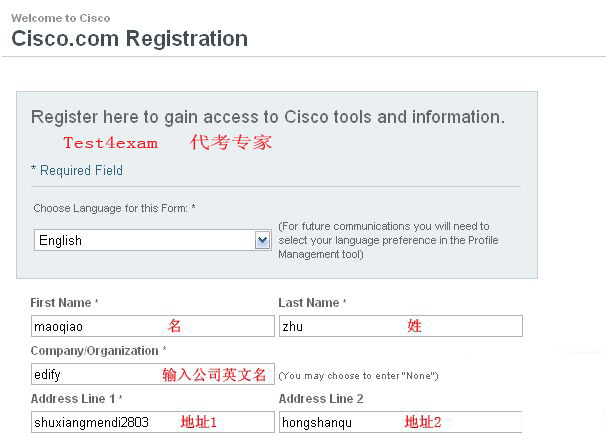Viewport: 606px width, 436px height.
Task: Open the language dropdown arrow
Action: point(263,240)
